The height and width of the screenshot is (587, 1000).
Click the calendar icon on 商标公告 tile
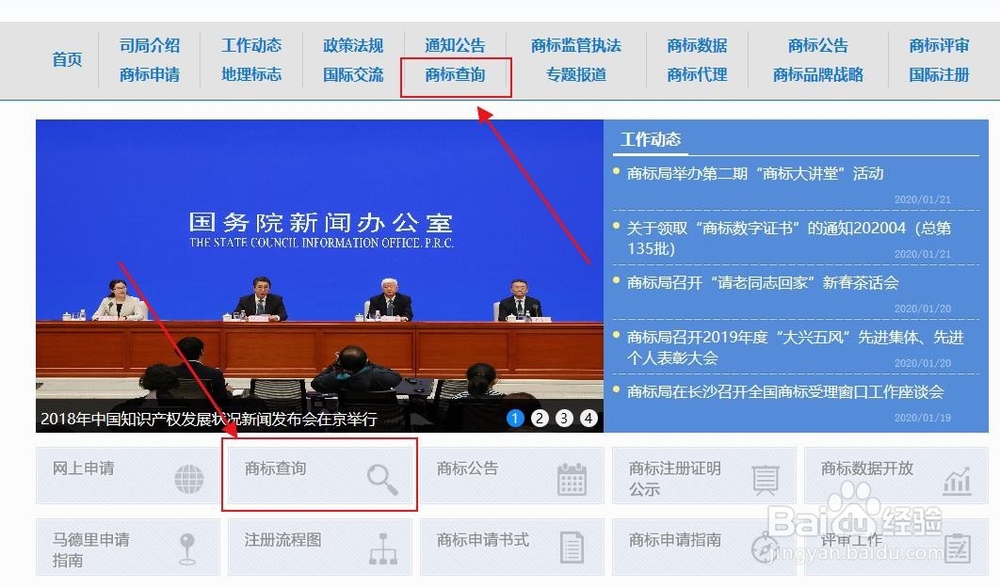point(571,479)
